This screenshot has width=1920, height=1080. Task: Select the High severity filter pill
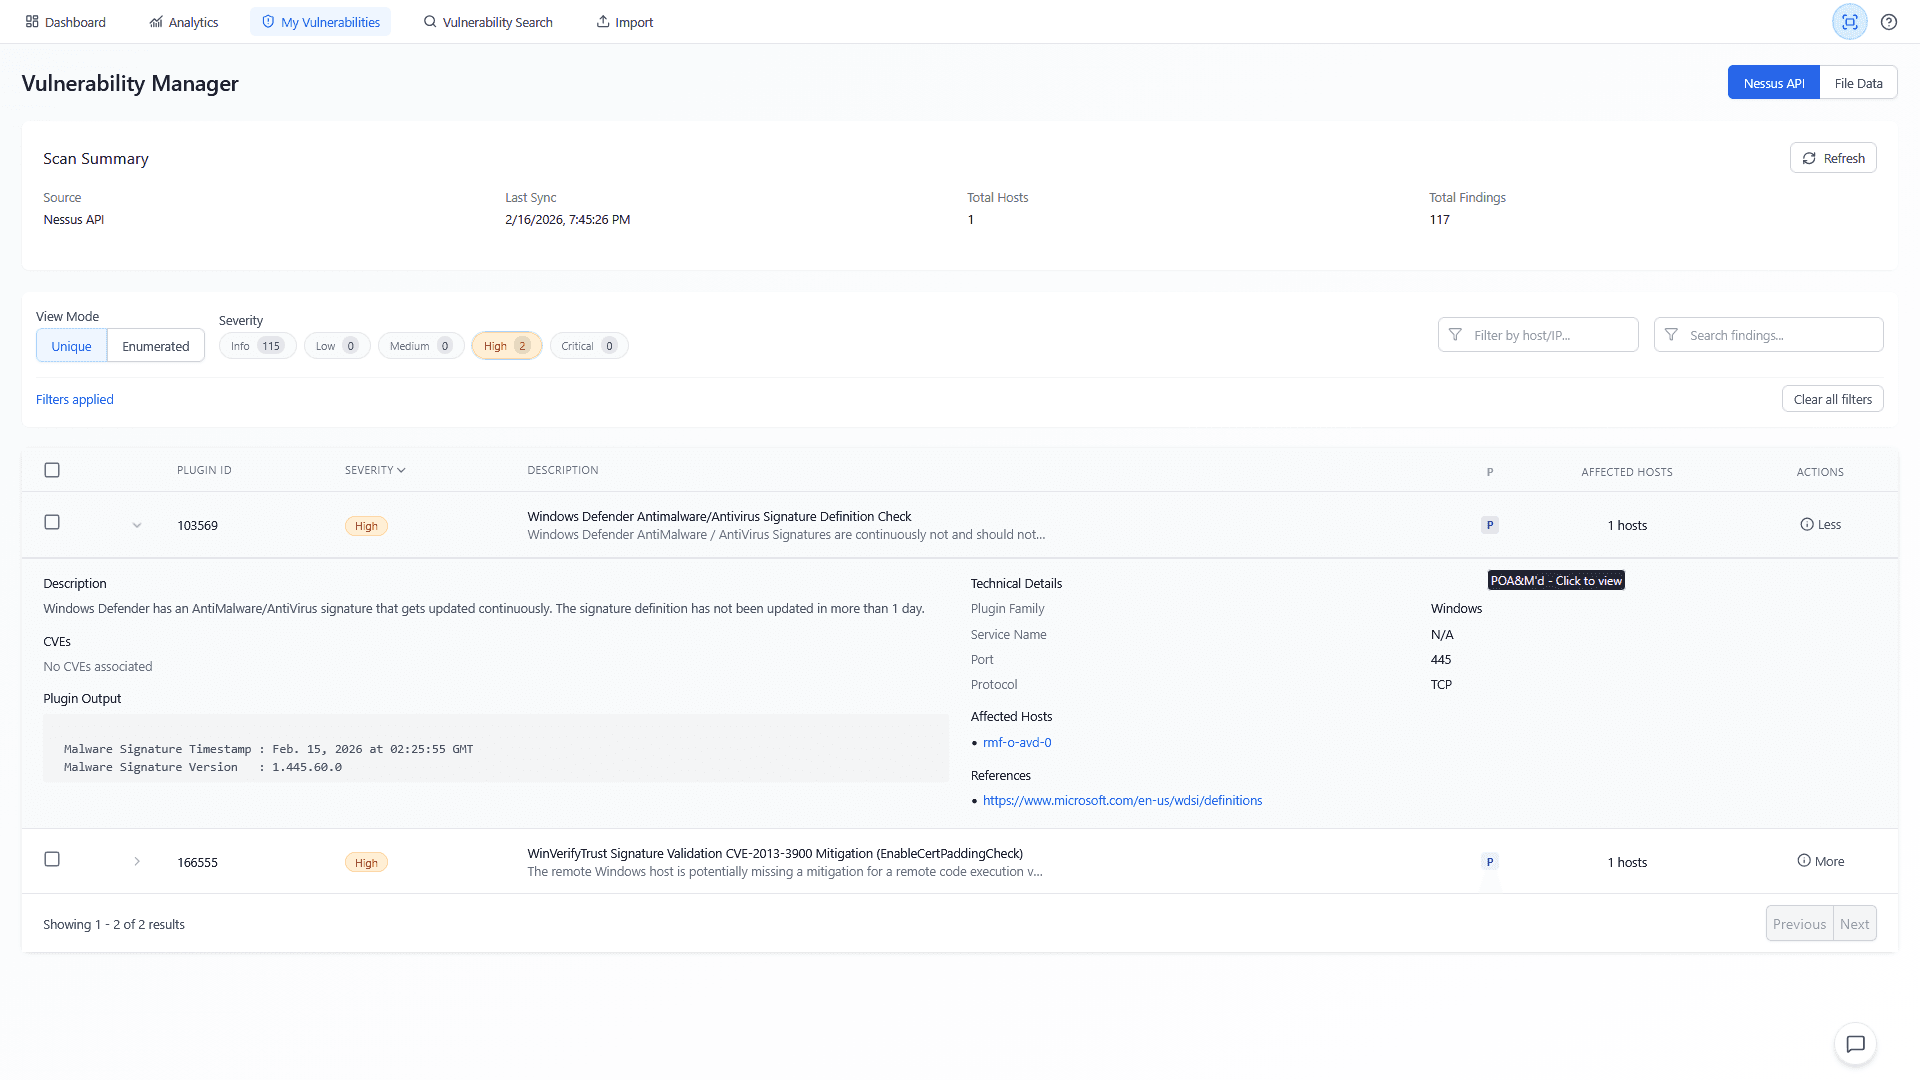(506, 345)
